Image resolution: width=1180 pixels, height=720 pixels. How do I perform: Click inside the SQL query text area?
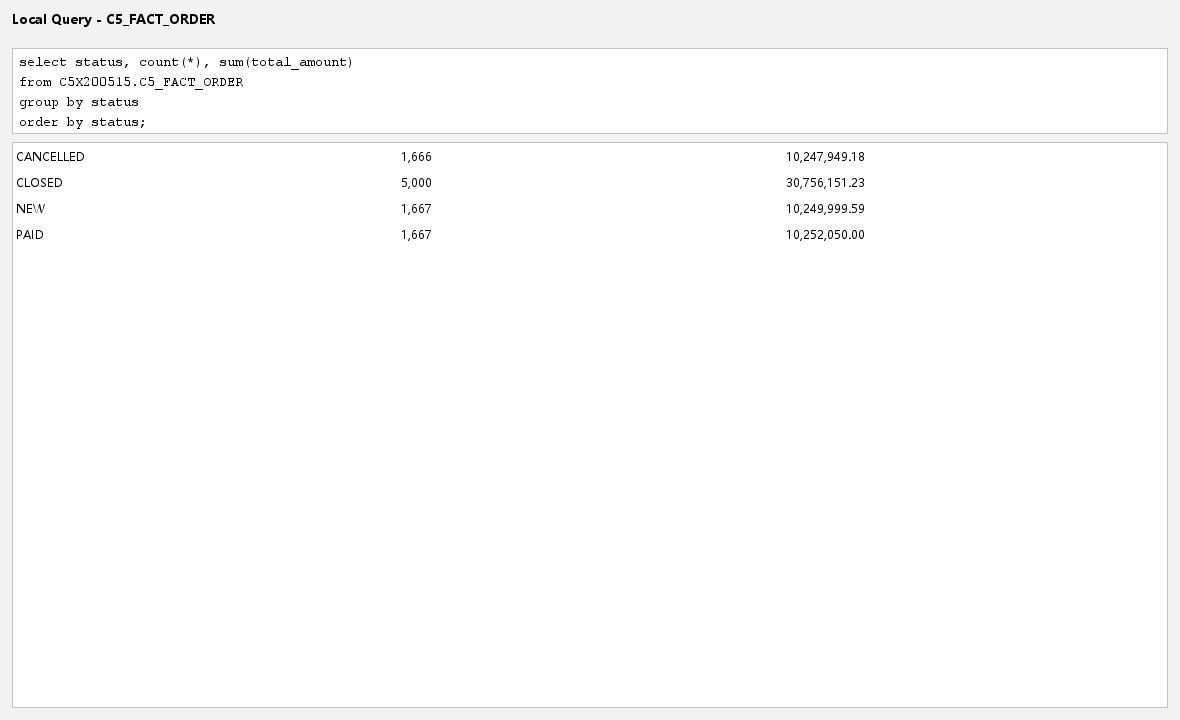pyautogui.click(x=589, y=91)
